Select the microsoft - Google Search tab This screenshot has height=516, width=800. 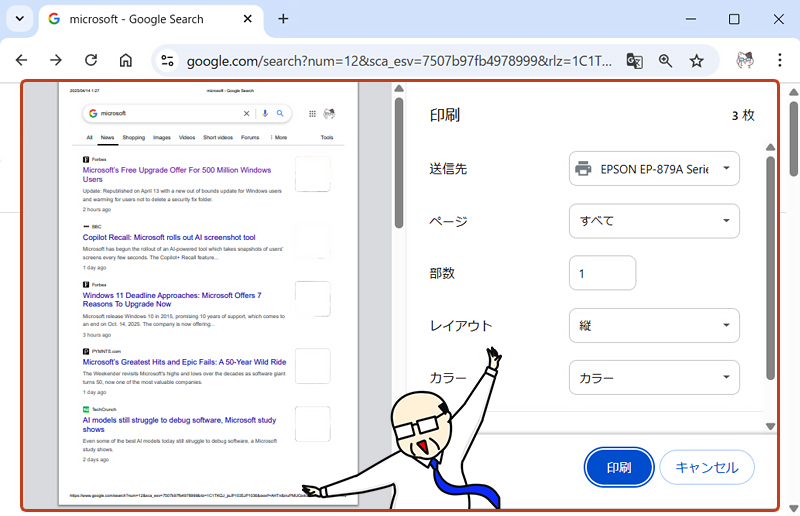151,20
